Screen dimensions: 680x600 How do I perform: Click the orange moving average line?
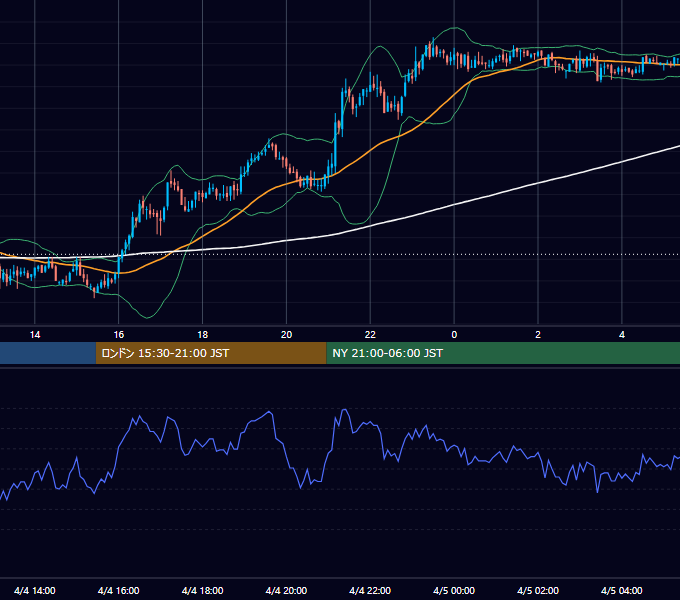click(x=370, y=150)
